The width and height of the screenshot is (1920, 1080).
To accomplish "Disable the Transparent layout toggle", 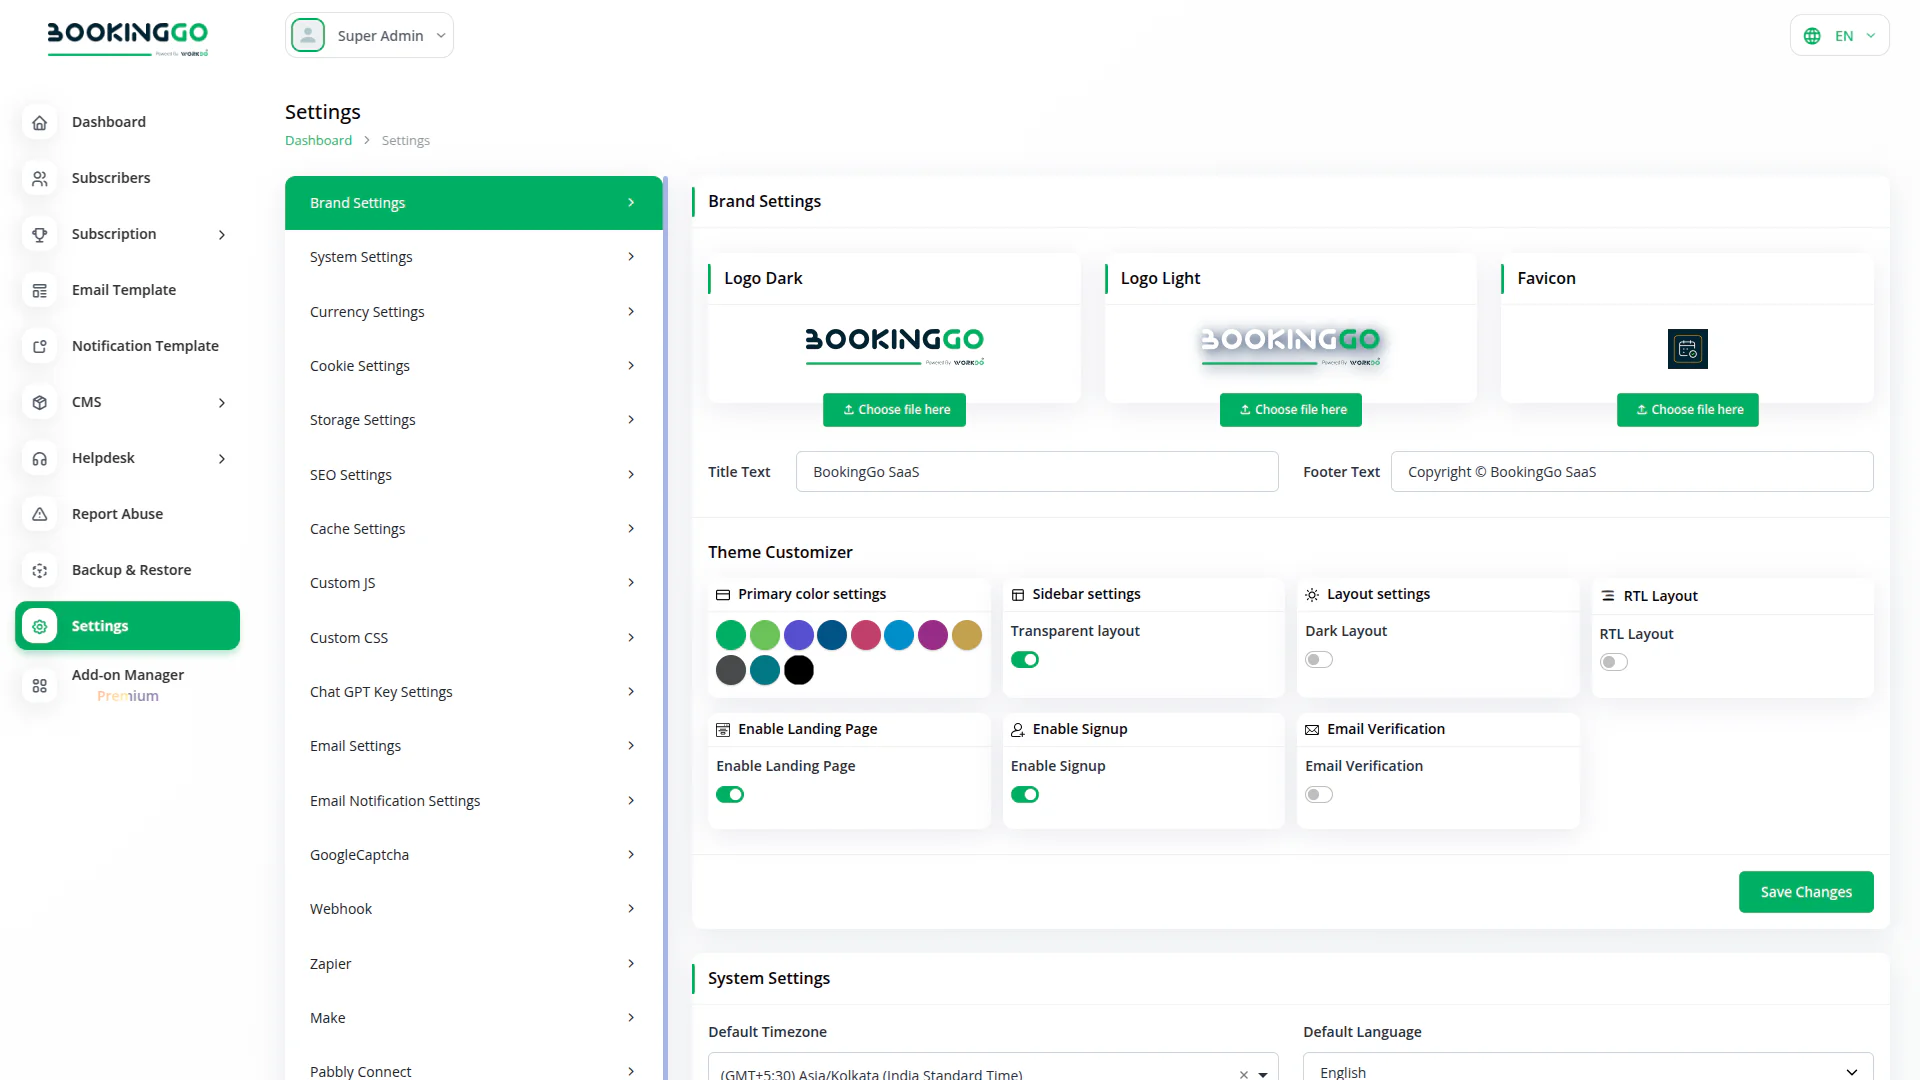I will click(x=1024, y=660).
